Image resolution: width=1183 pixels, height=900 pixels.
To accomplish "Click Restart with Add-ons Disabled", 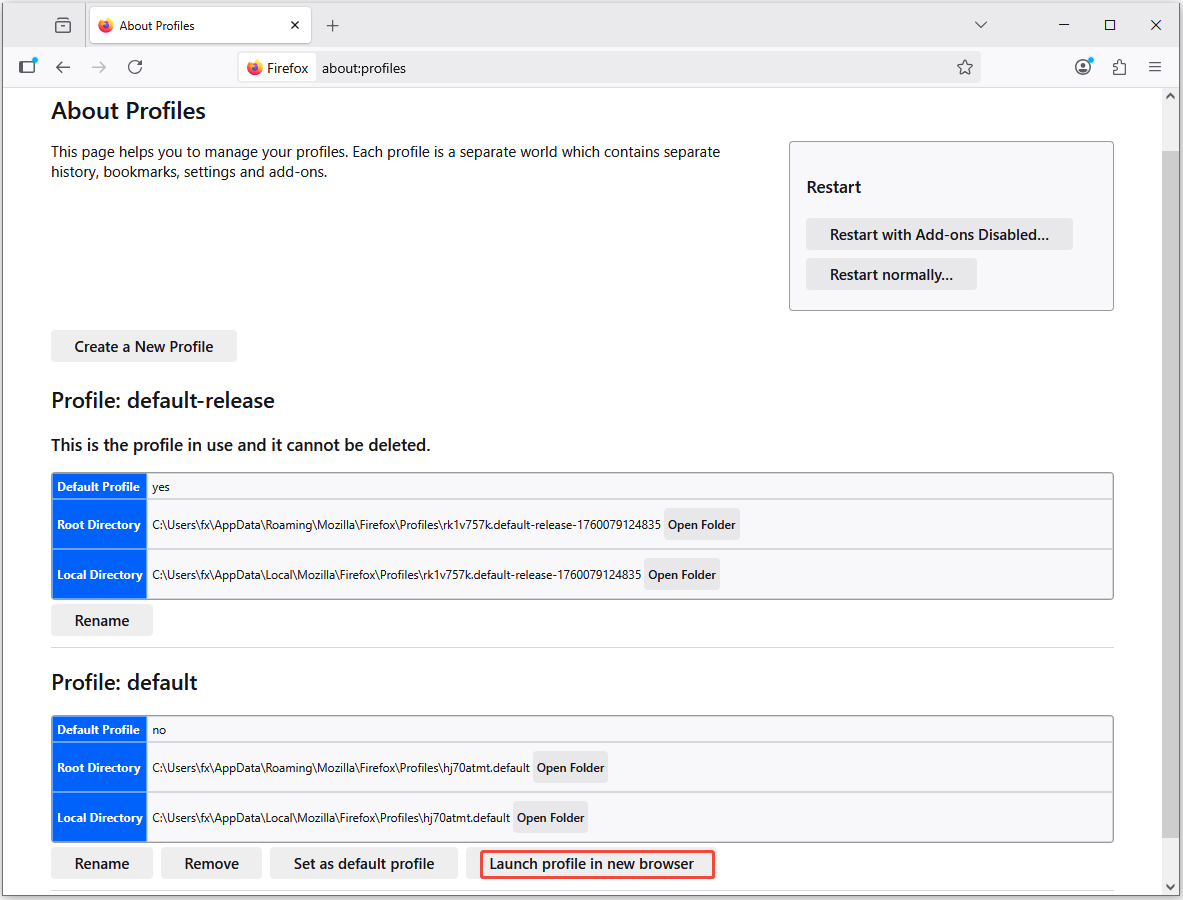I will 939,234.
